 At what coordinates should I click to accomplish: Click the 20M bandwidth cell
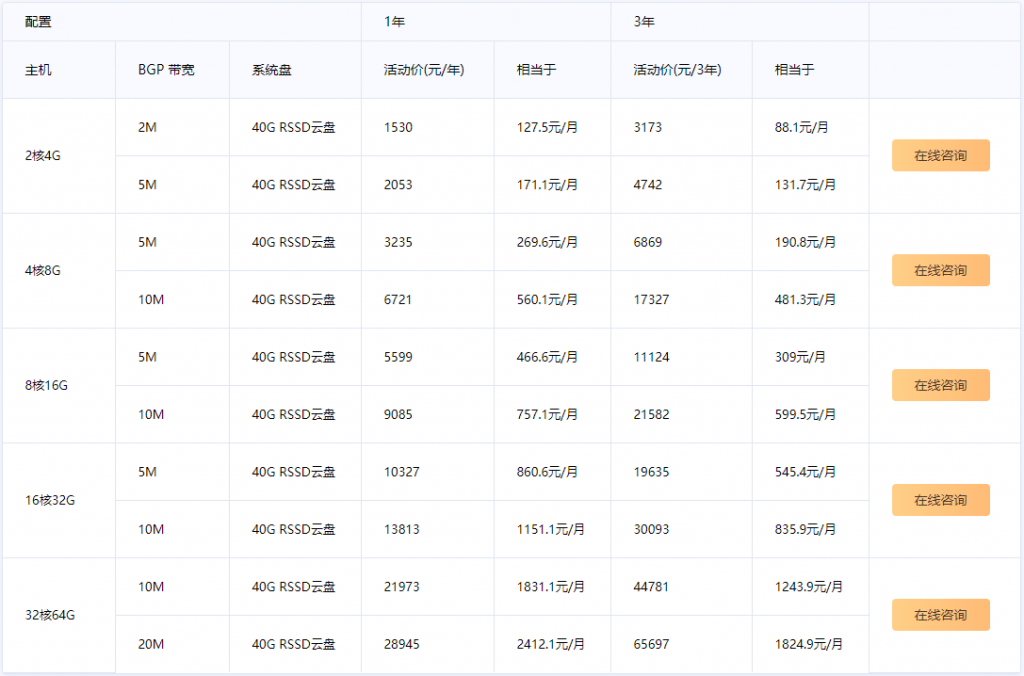[x=172, y=645]
